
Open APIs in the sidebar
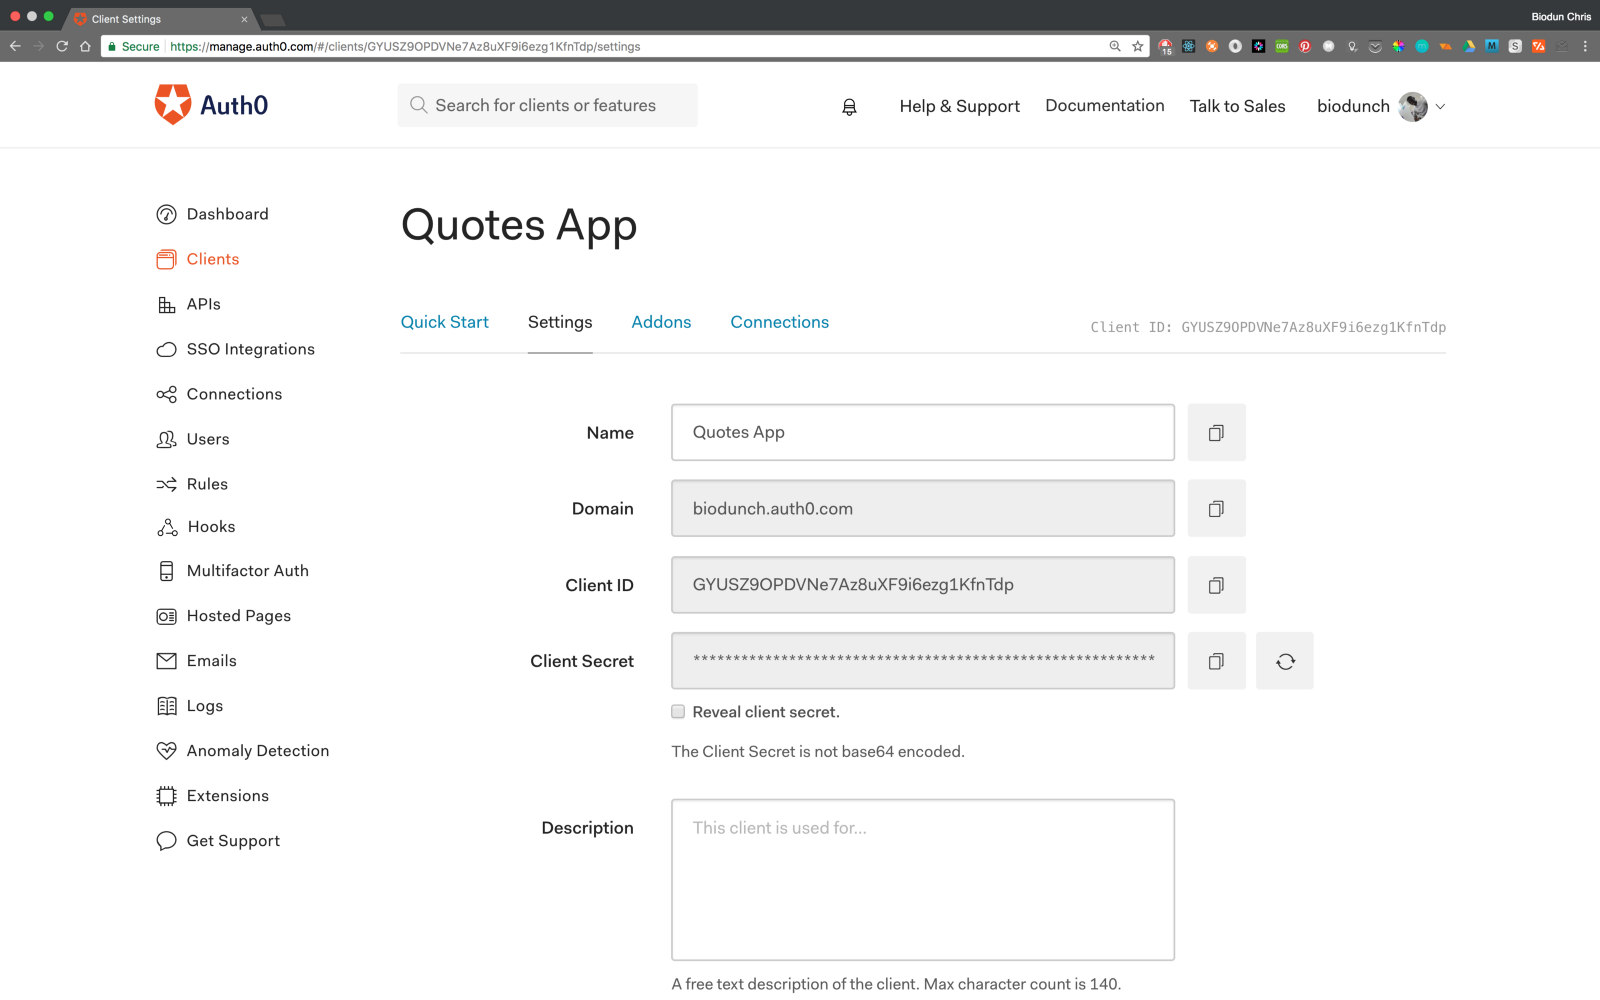pos(189,304)
